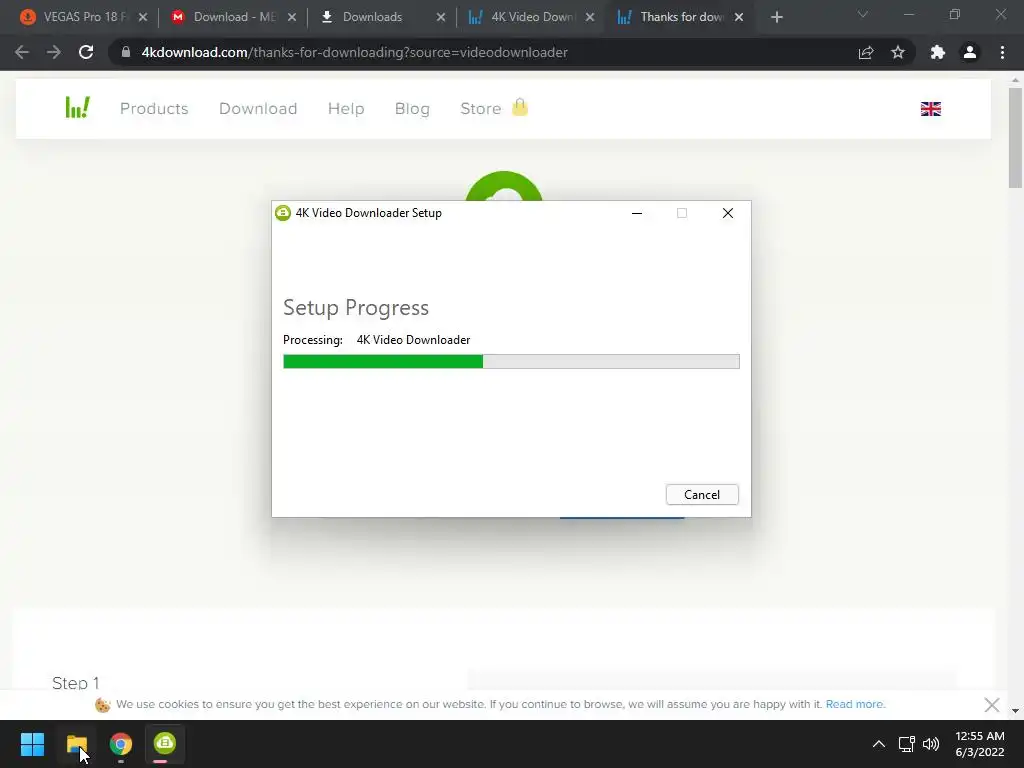Show hidden system tray icons

click(879, 744)
